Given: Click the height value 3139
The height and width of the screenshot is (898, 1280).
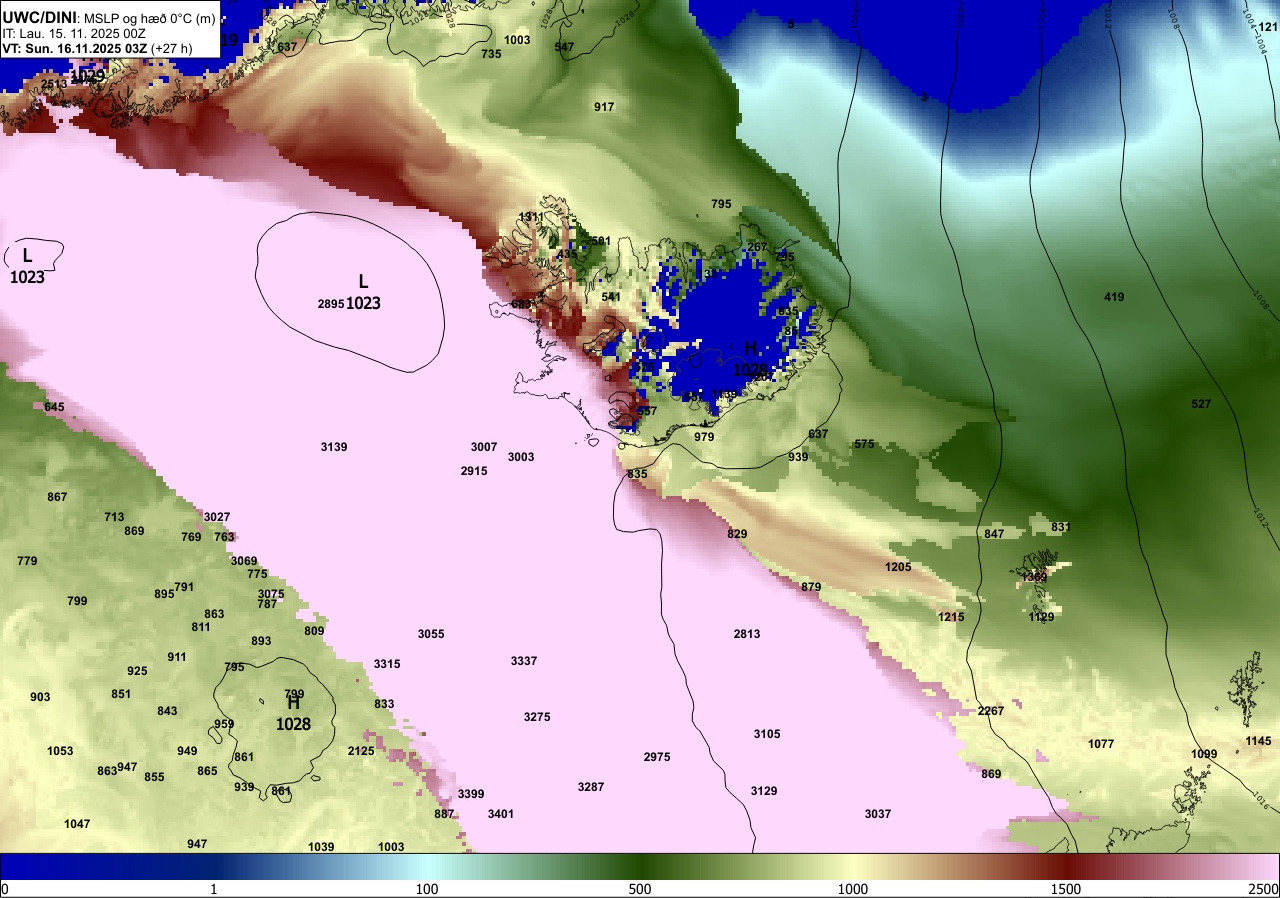Looking at the screenshot, I should tap(334, 447).
